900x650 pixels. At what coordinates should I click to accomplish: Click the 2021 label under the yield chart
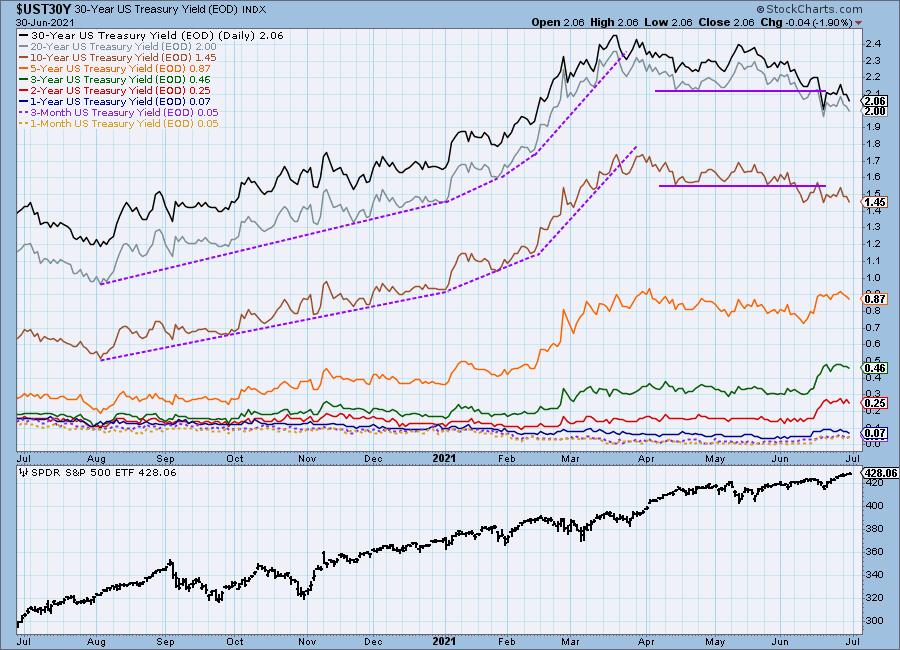(x=444, y=458)
